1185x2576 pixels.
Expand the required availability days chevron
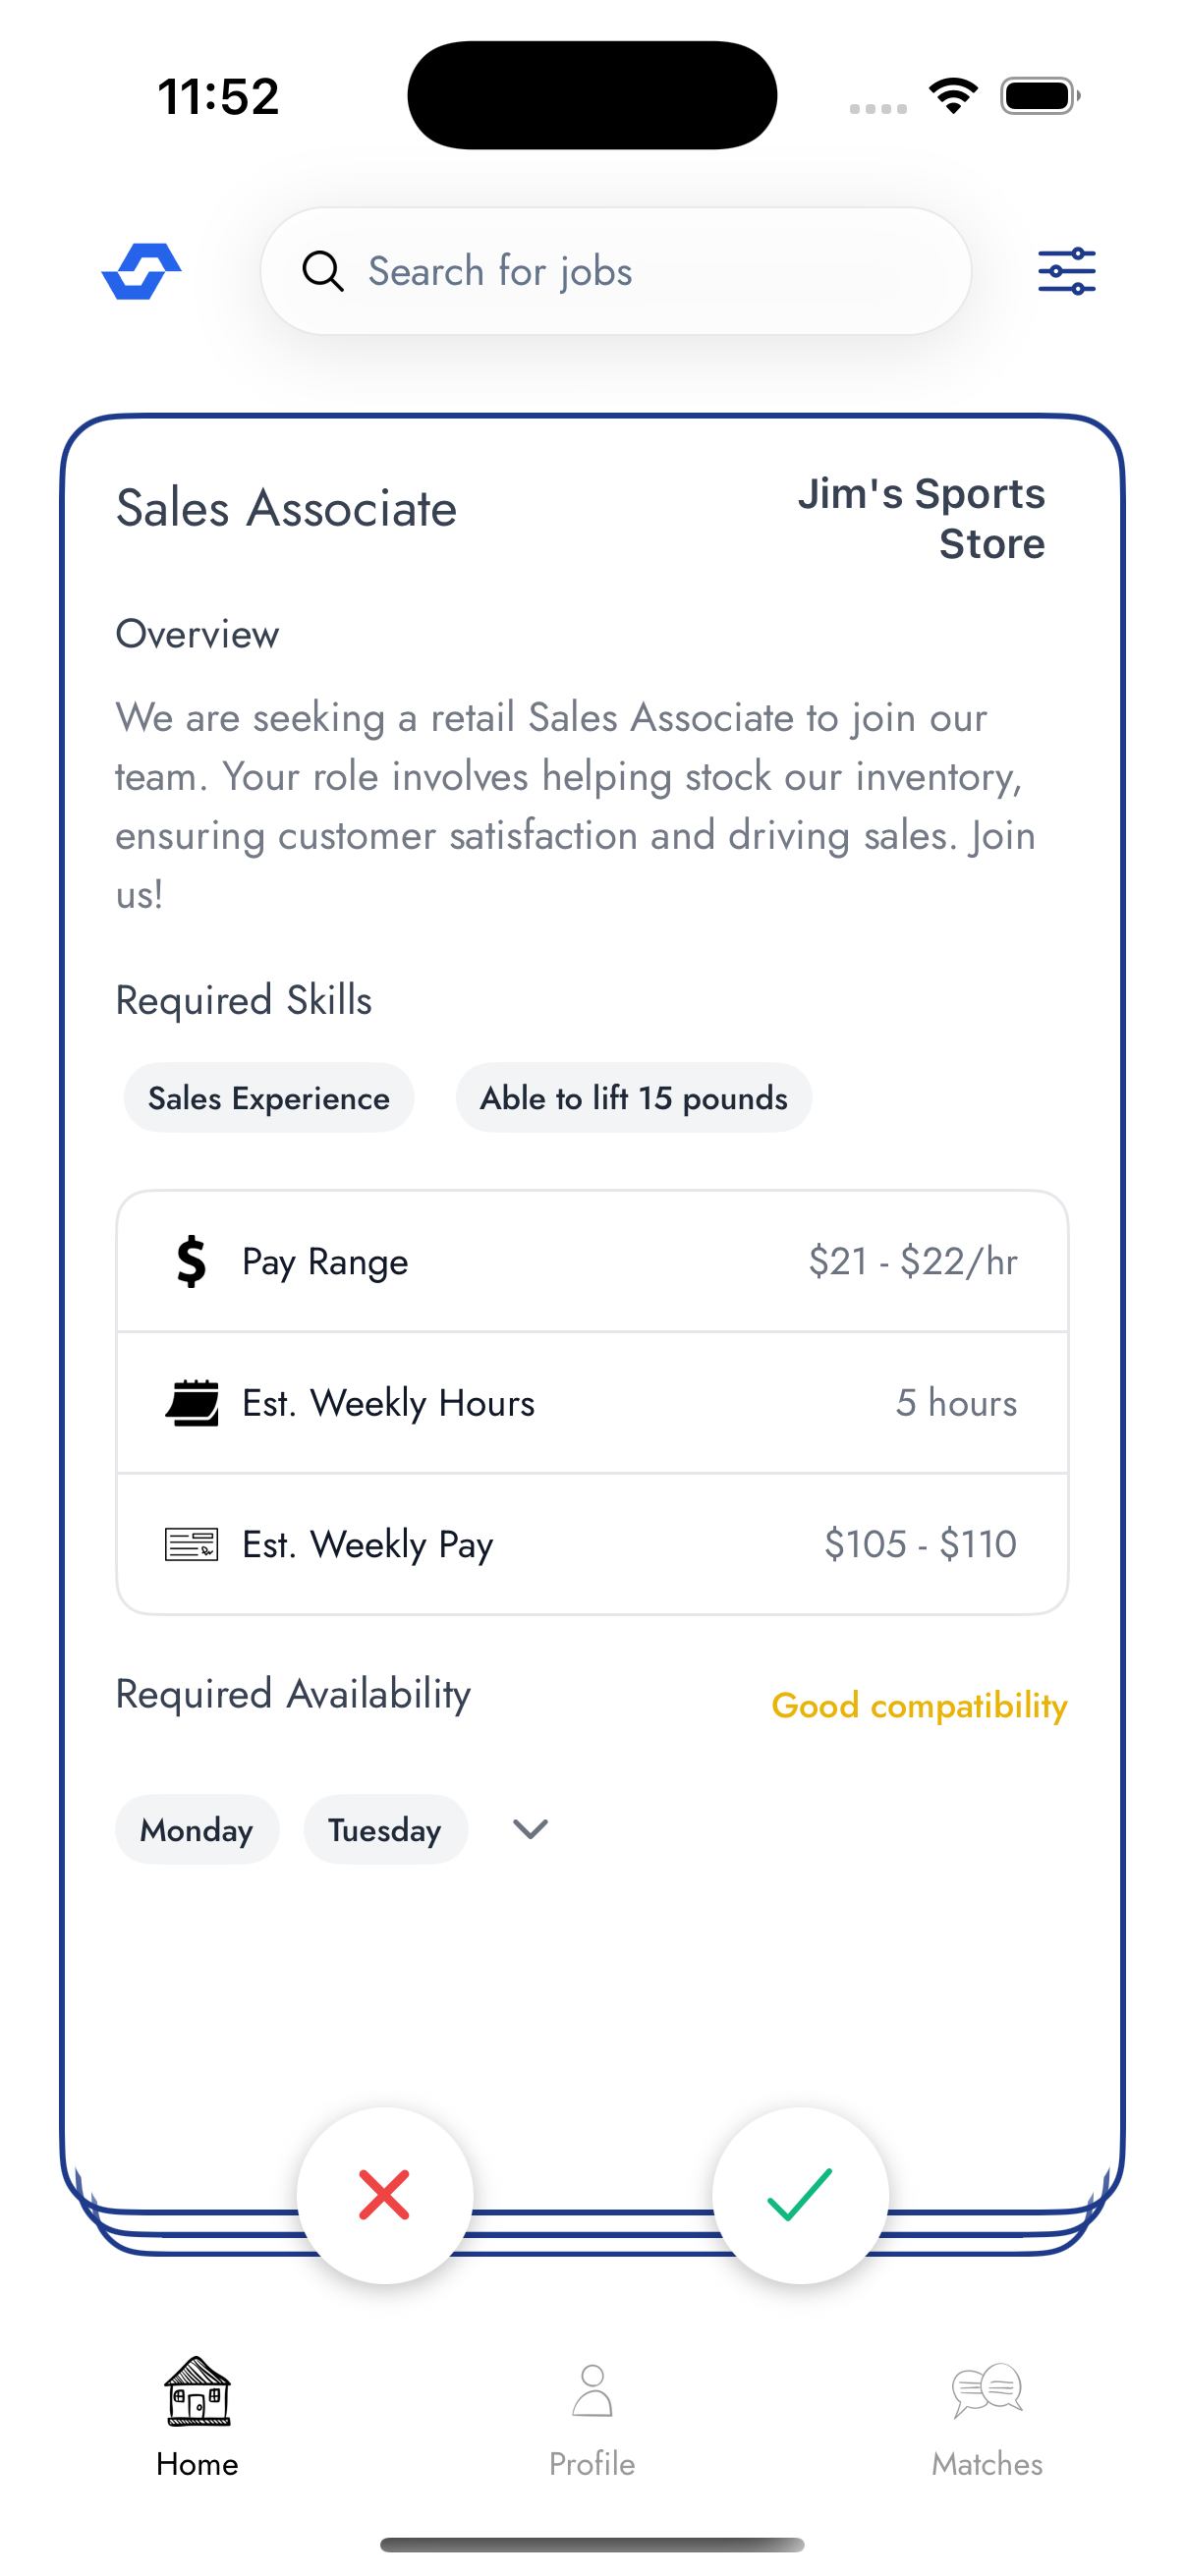pyautogui.click(x=530, y=1829)
